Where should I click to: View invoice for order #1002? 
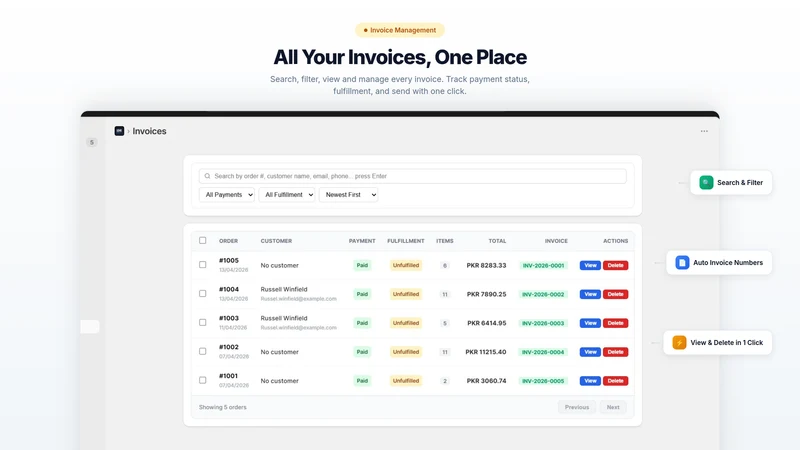pos(590,352)
